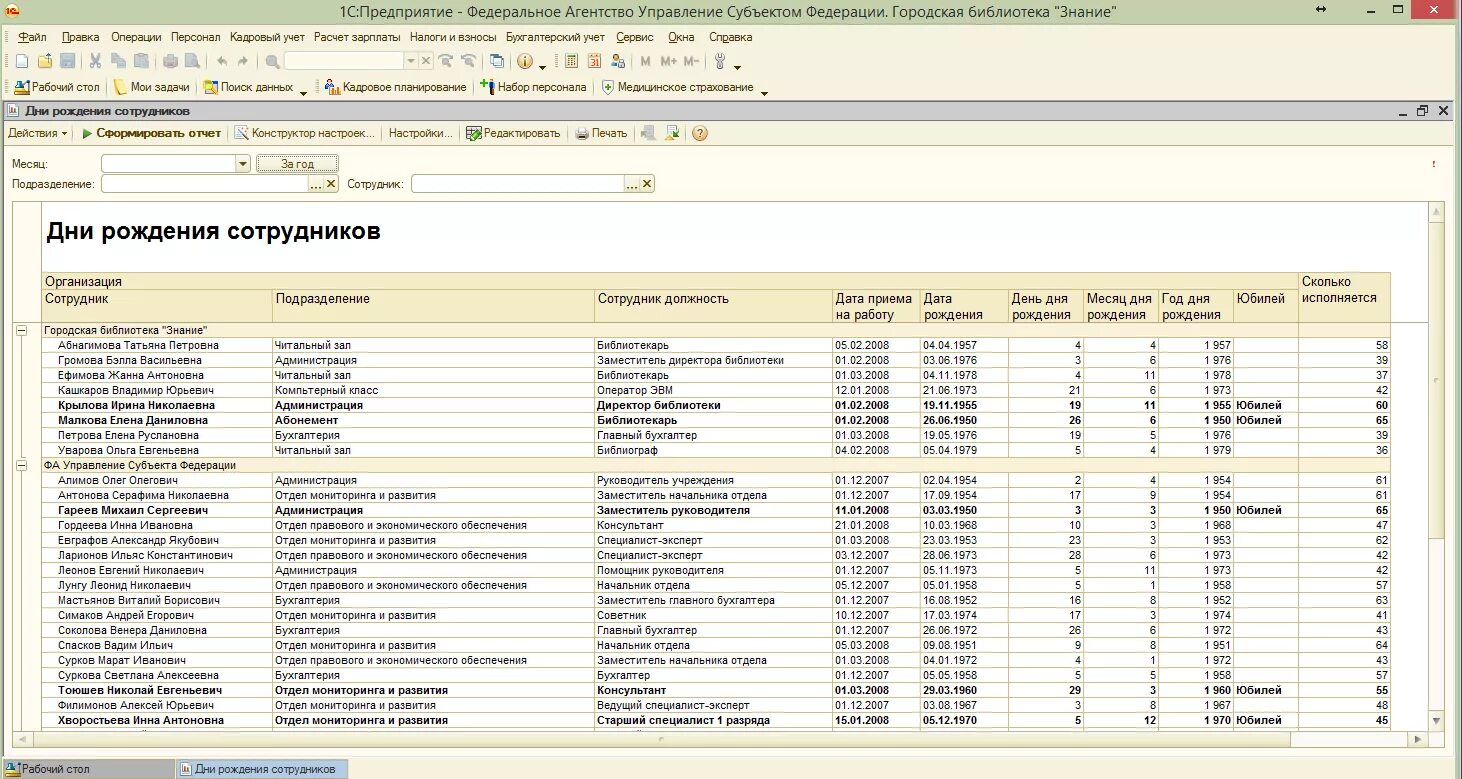Image resolution: width=1462 pixels, height=779 pixels.
Task: Open the Help info icon
Action: click(x=525, y=61)
